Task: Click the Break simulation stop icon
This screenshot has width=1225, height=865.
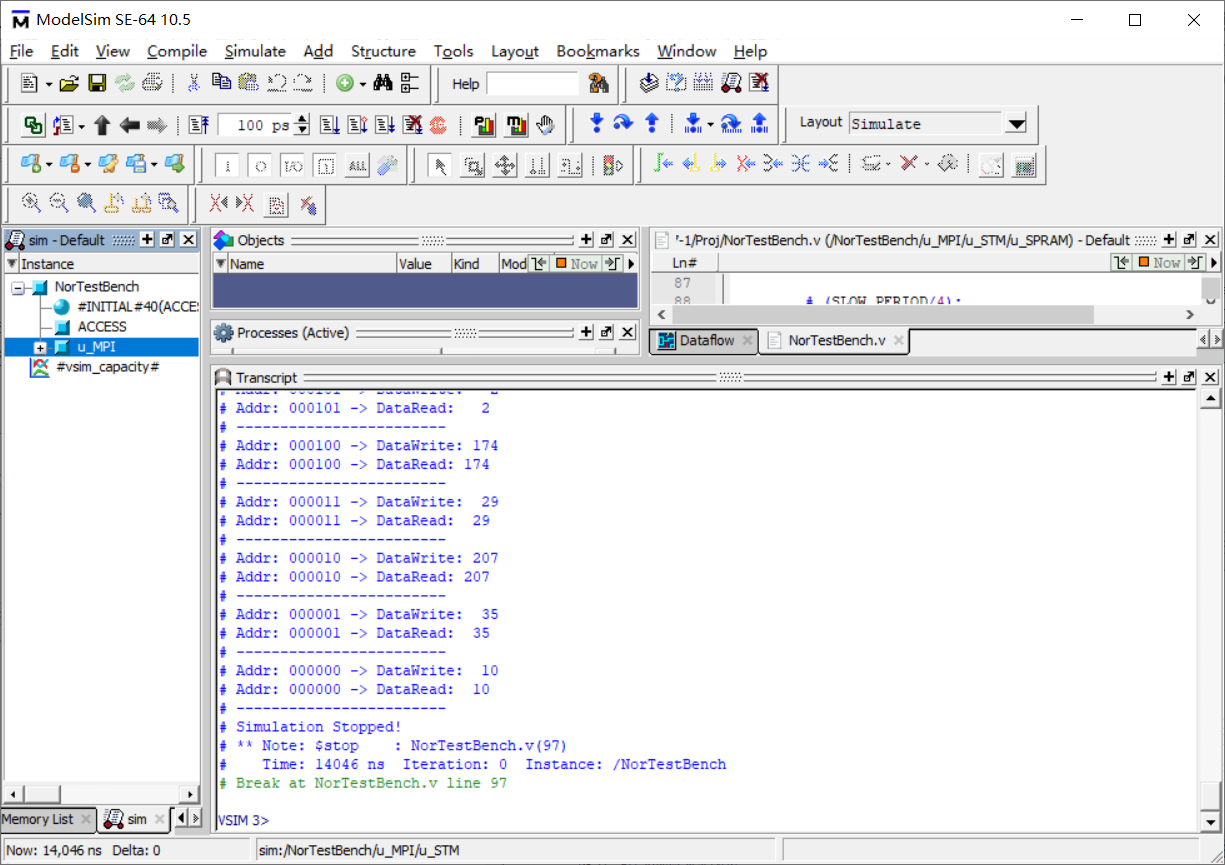Action: pyautogui.click(x=438, y=125)
